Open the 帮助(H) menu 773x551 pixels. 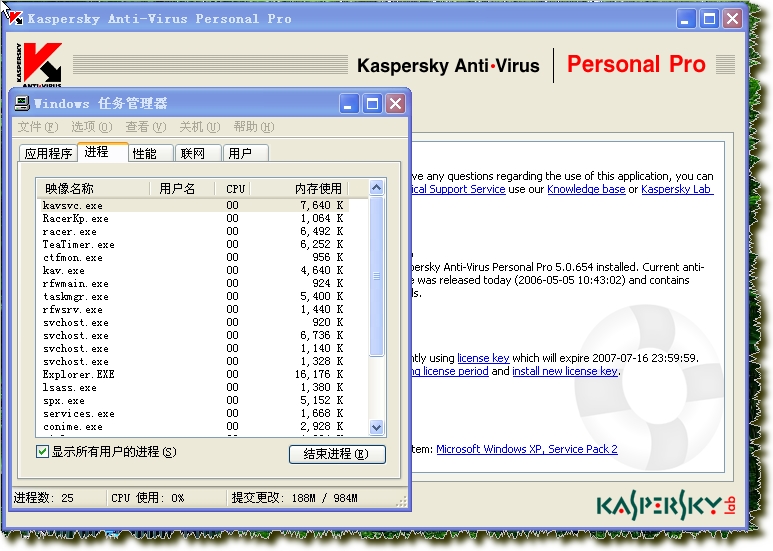[254, 127]
